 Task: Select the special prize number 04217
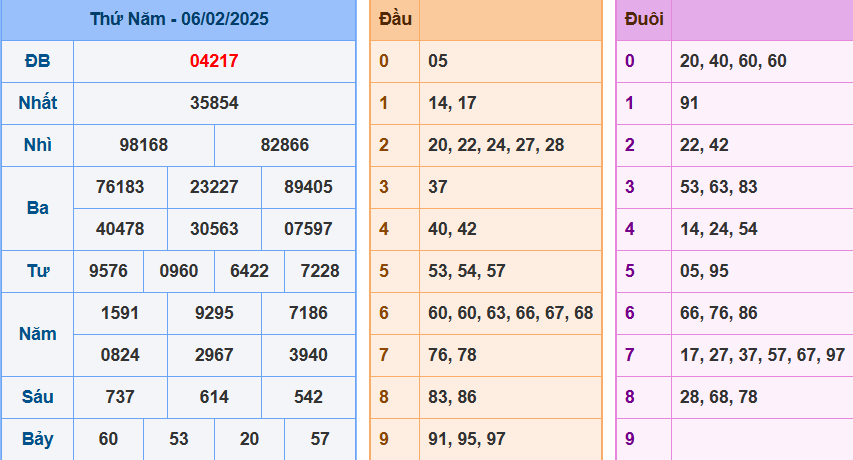click(x=214, y=61)
